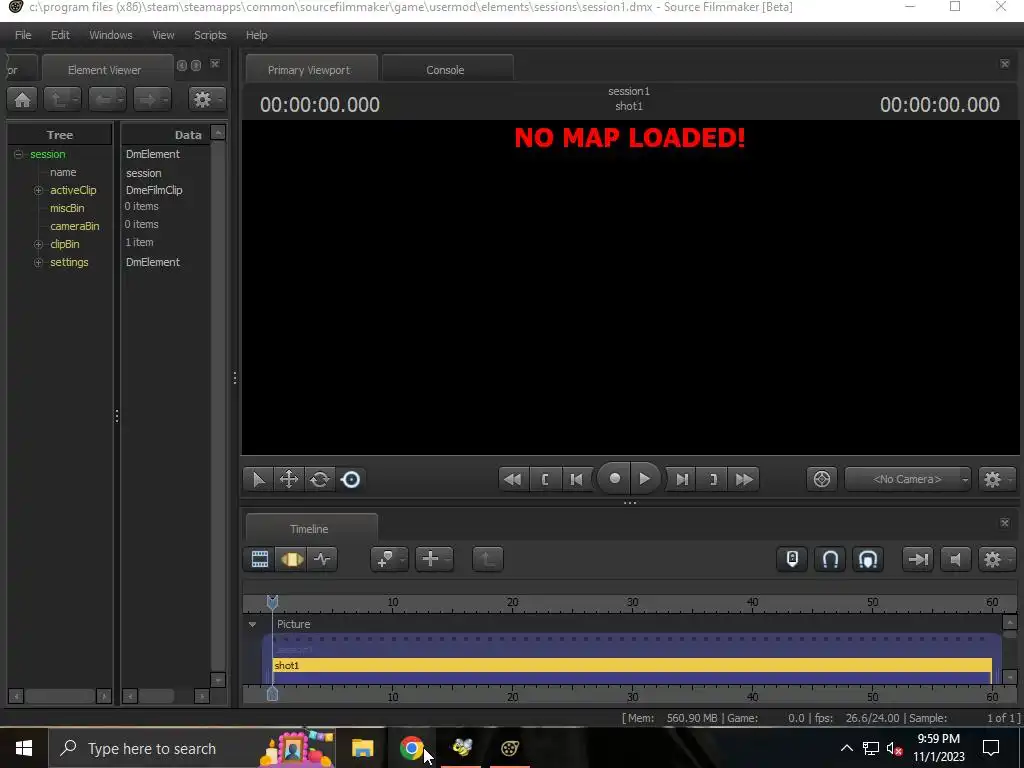Image resolution: width=1024 pixels, height=768 pixels.
Task: Open the Help menu
Action: pyautogui.click(x=257, y=35)
